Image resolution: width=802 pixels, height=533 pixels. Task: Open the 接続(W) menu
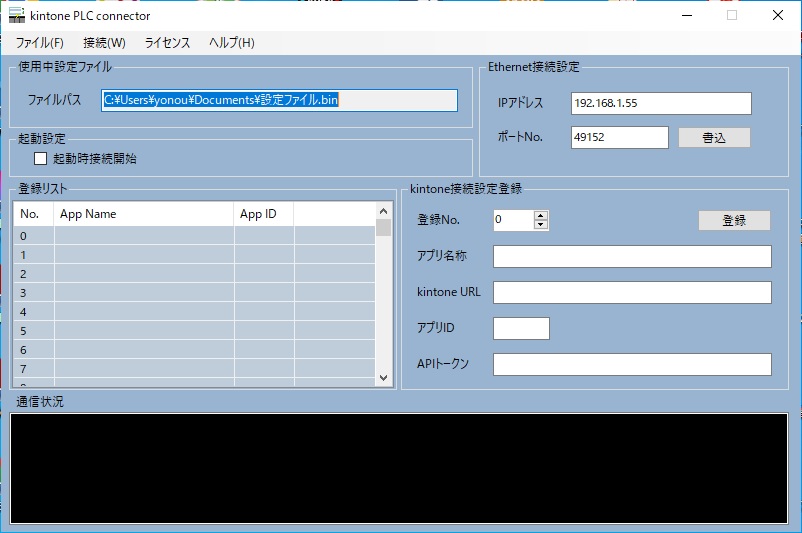pyautogui.click(x=104, y=43)
